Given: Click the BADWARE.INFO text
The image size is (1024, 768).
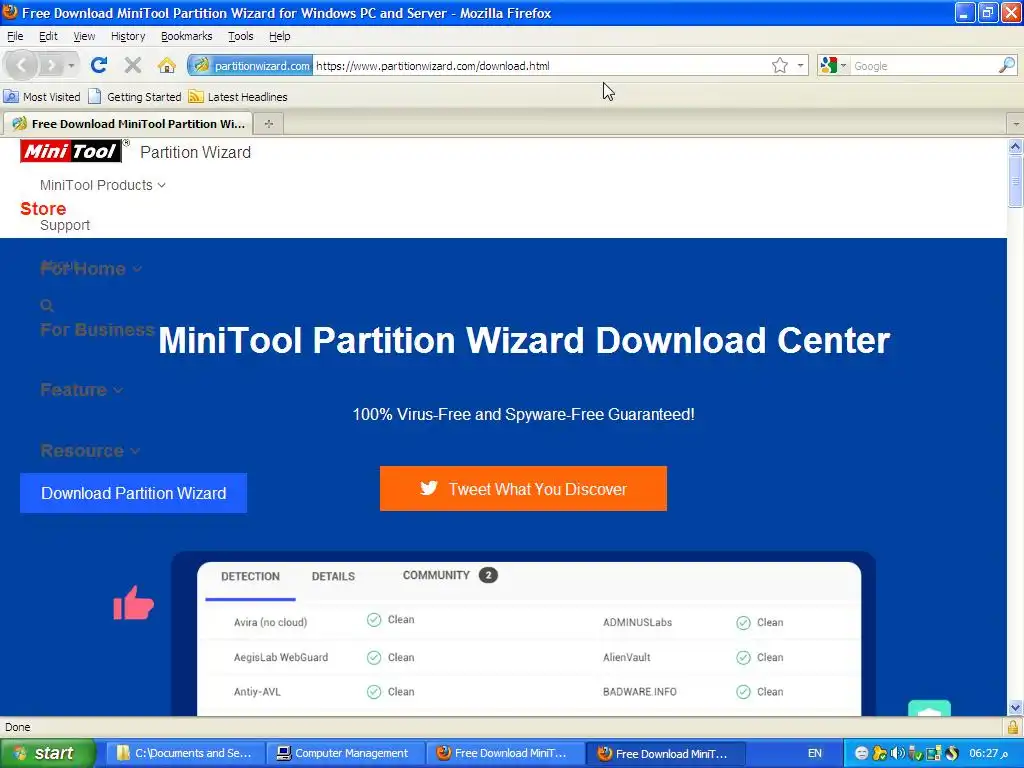Looking at the screenshot, I should tap(639, 692).
